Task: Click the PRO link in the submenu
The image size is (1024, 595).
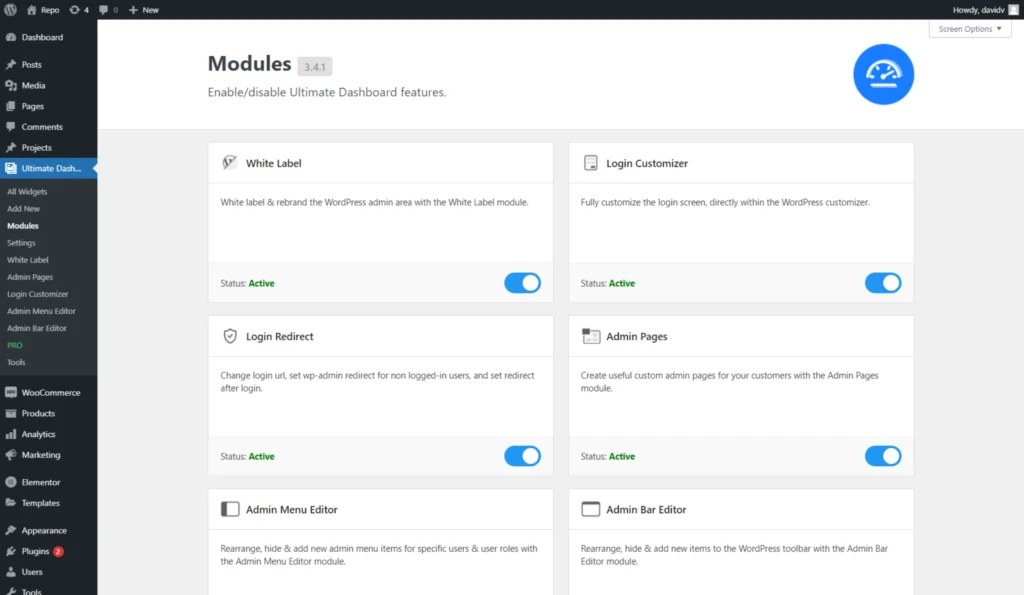Action: [x=14, y=345]
